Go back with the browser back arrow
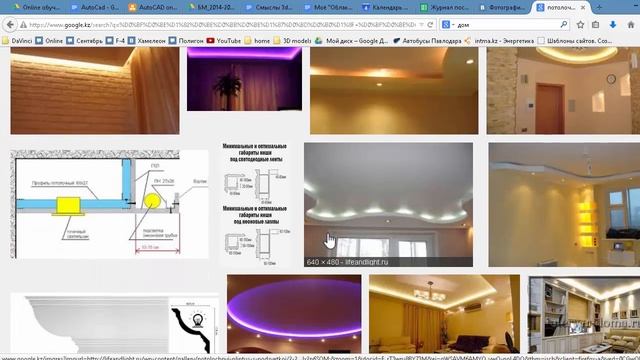Screen dimensions: 640x360 point(10,25)
